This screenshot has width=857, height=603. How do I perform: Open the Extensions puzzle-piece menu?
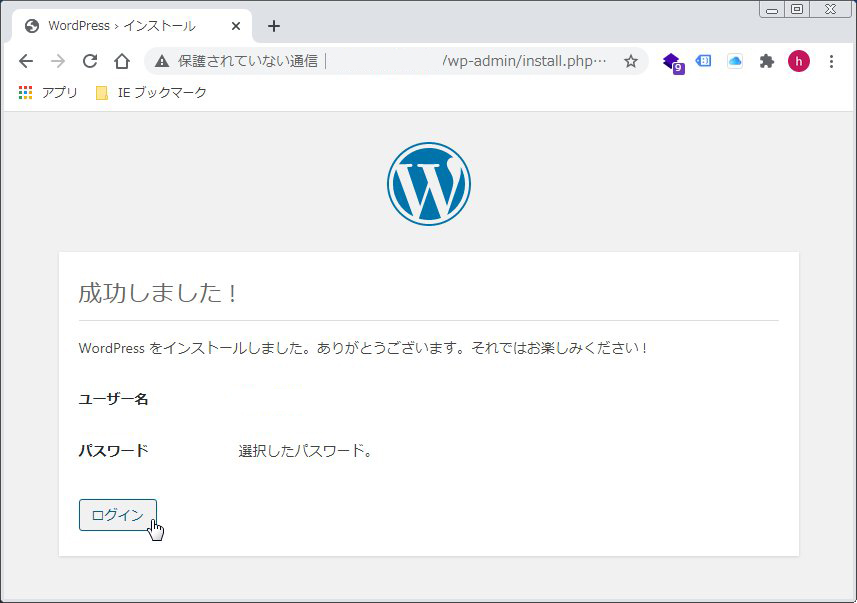767,61
